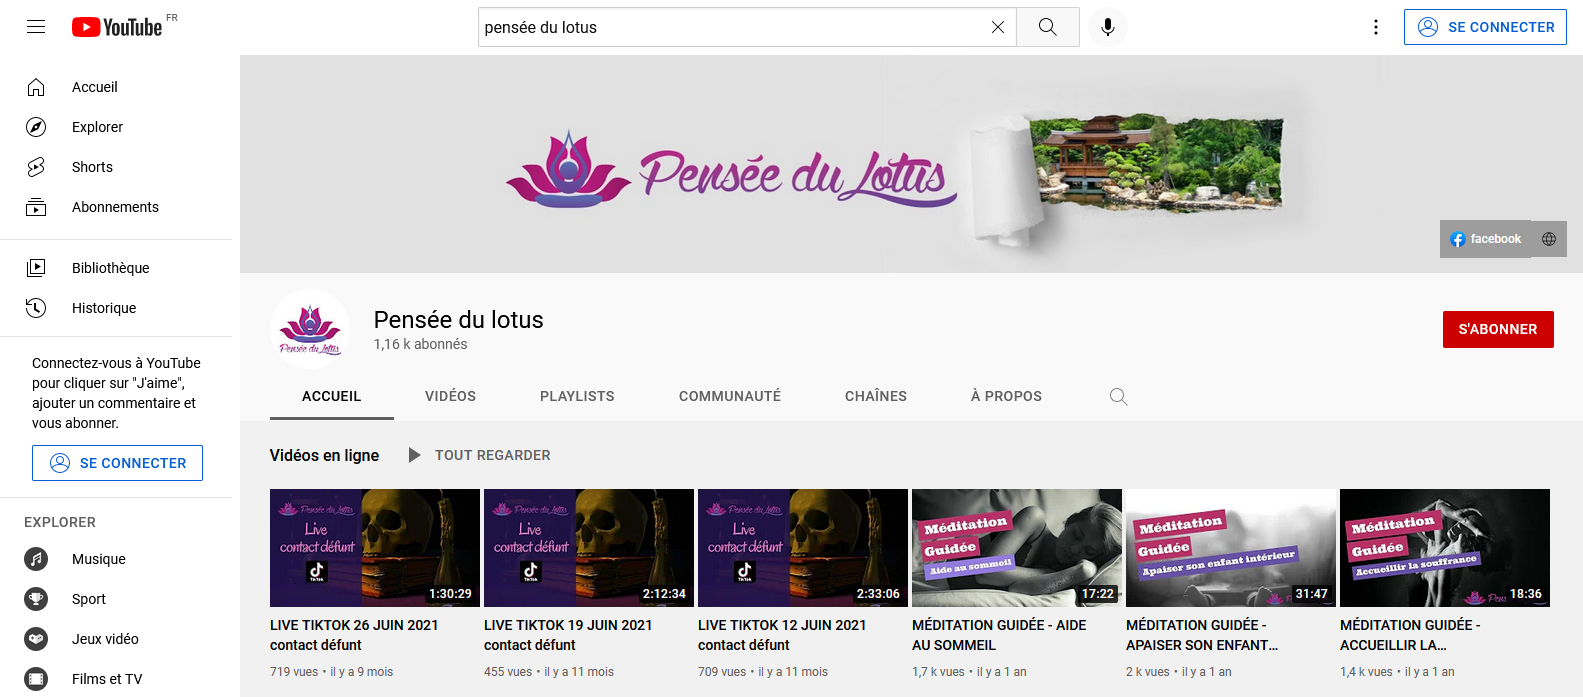Viewport: 1583px width, 697px height.
Task: Click title MÉDITATION GUIDÉE - ACCUEILLIR LA
Action: (1410, 635)
